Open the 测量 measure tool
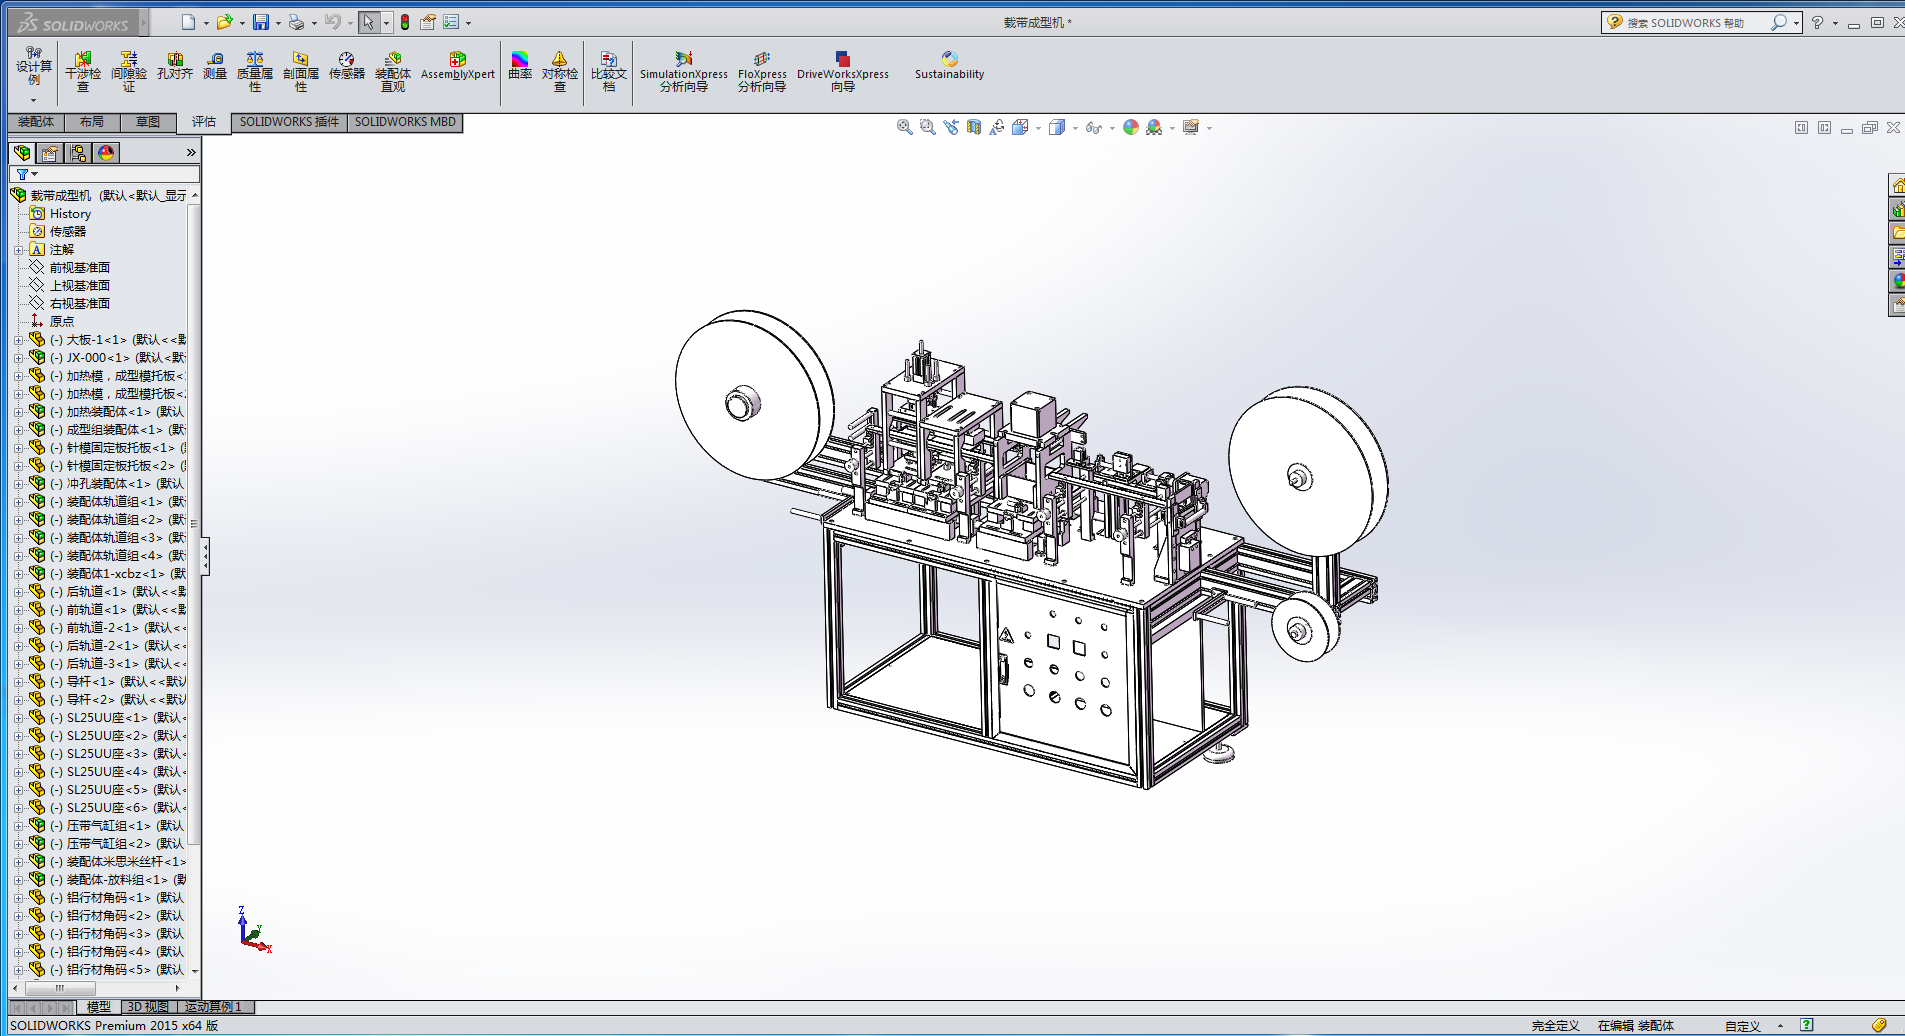Image resolution: width=1905 pixels, height=1036 pixels. [215, 66]
